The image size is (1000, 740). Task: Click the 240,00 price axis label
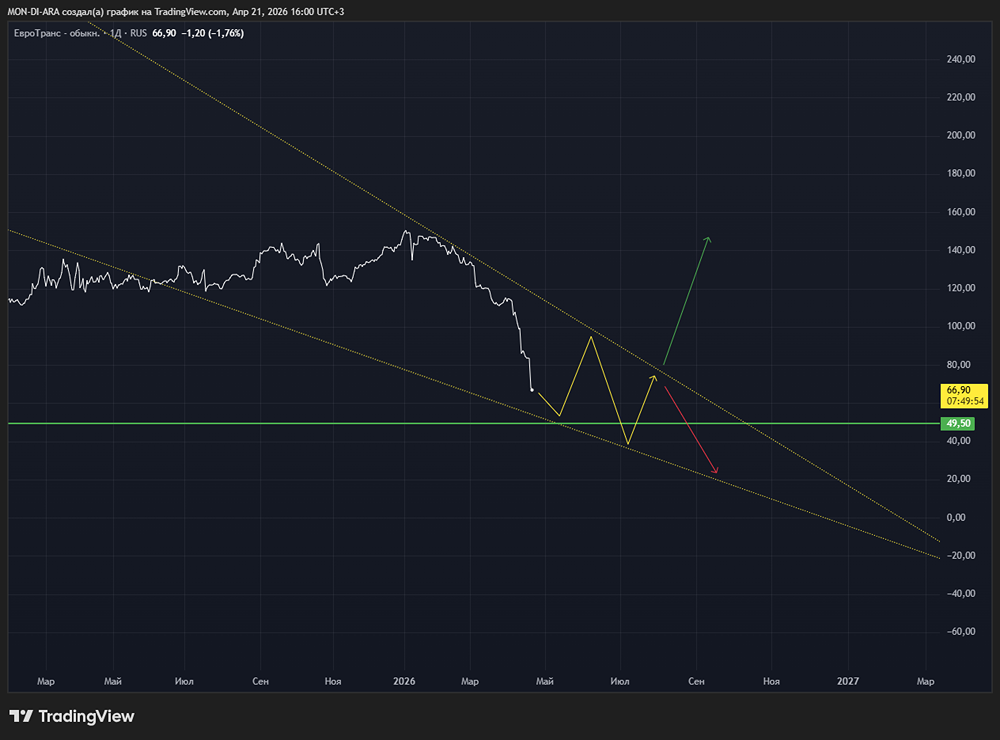(960, 59)
